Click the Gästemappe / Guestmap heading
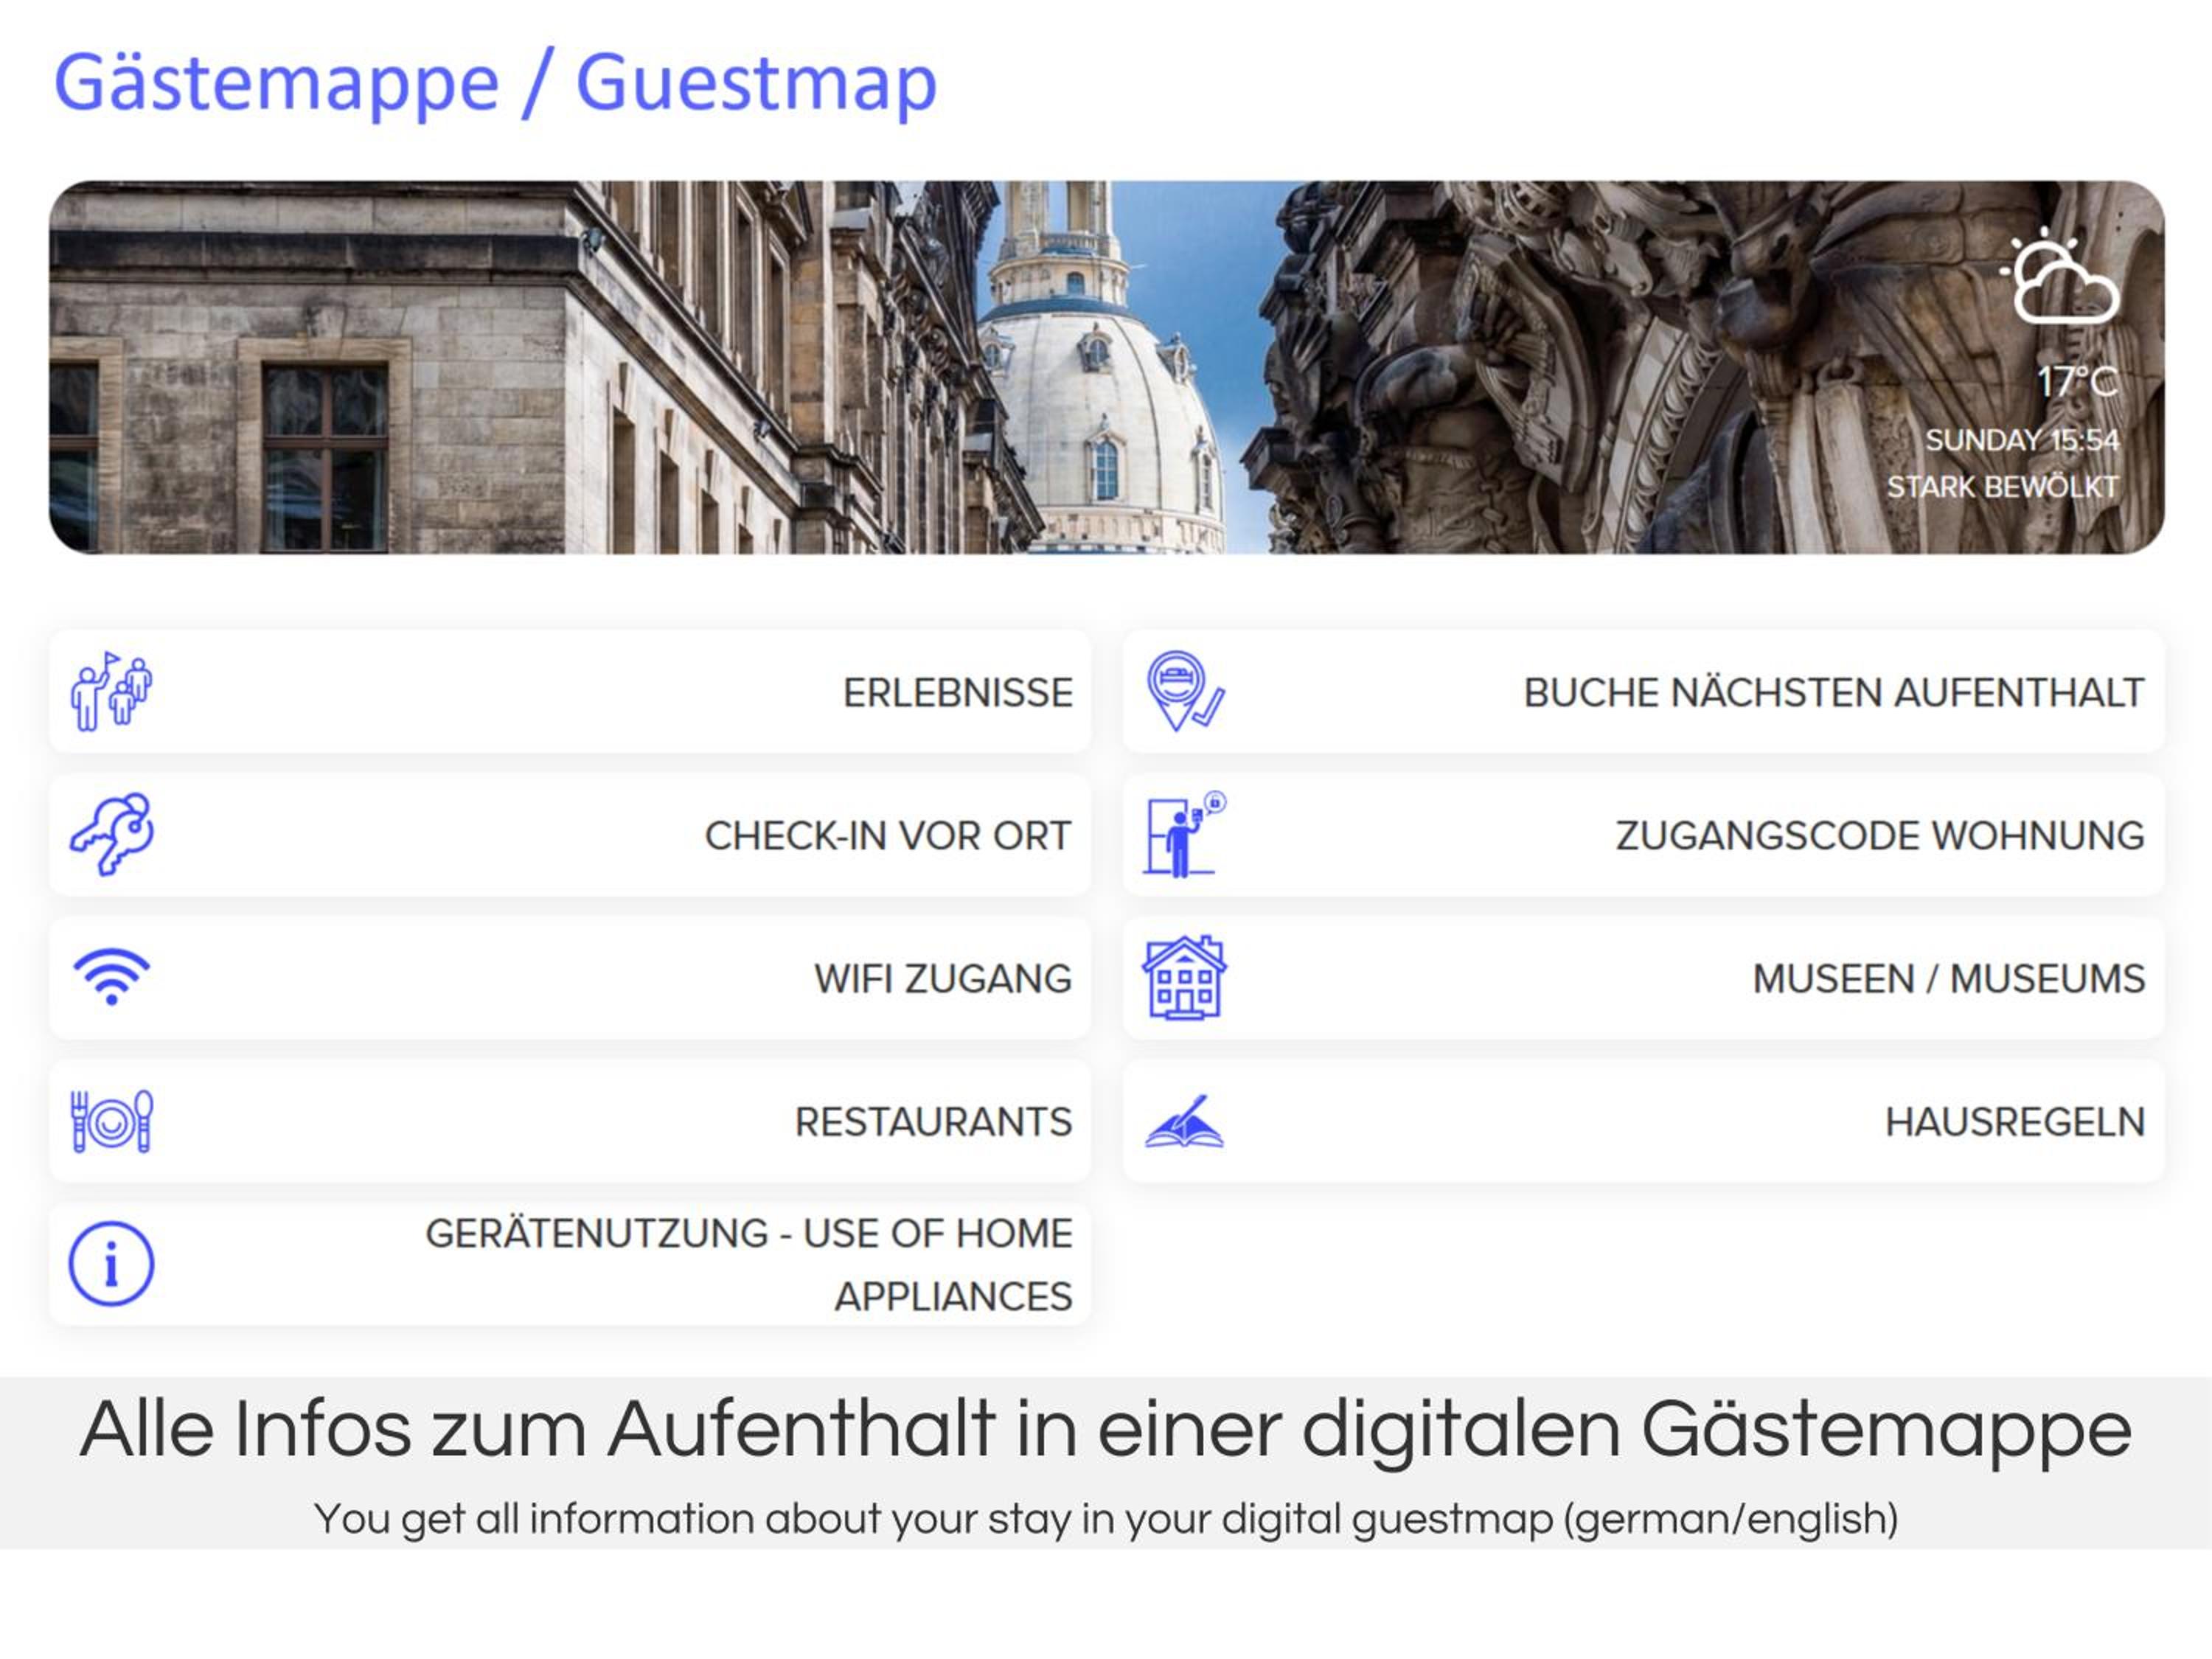The height and width of the screenshot is (1659, 2212). pyautogui.click(x=495, y=84)
